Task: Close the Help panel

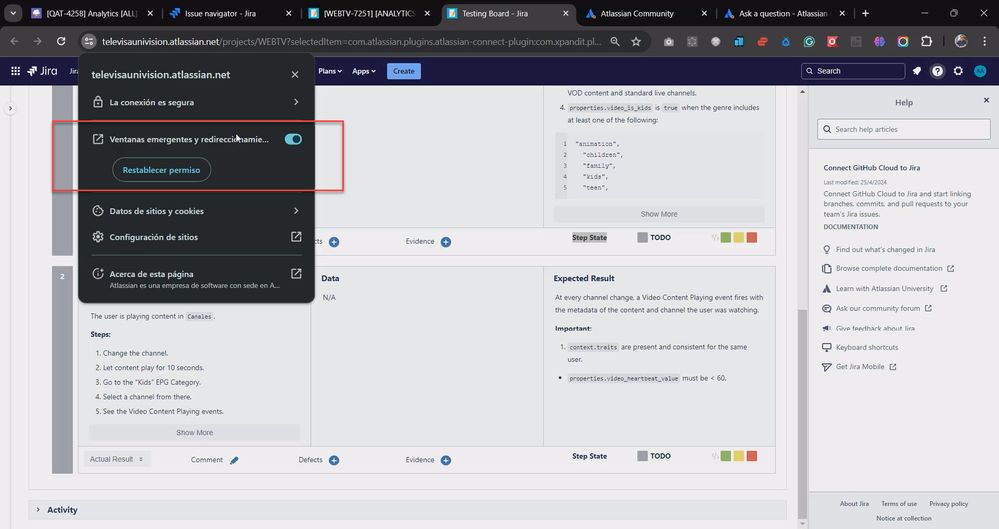Action: [x=986, y=100]
